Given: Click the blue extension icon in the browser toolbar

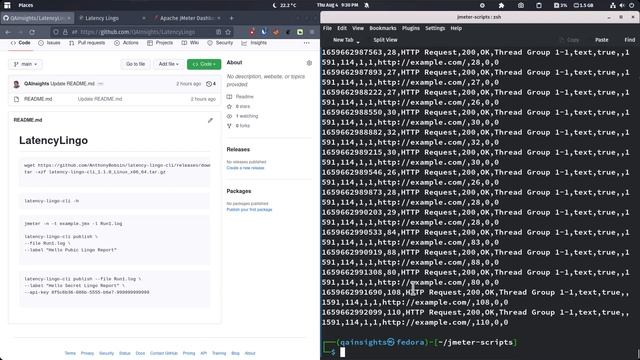Looking at the screenshot, I should point(264,32).
